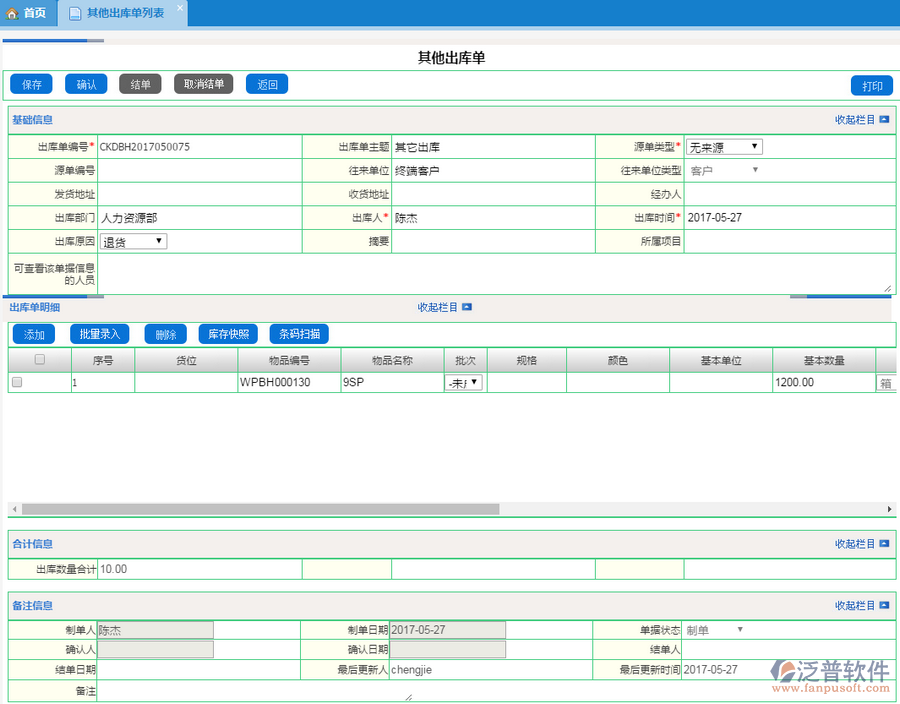Select the 其他出库单列表 tab

125,13
